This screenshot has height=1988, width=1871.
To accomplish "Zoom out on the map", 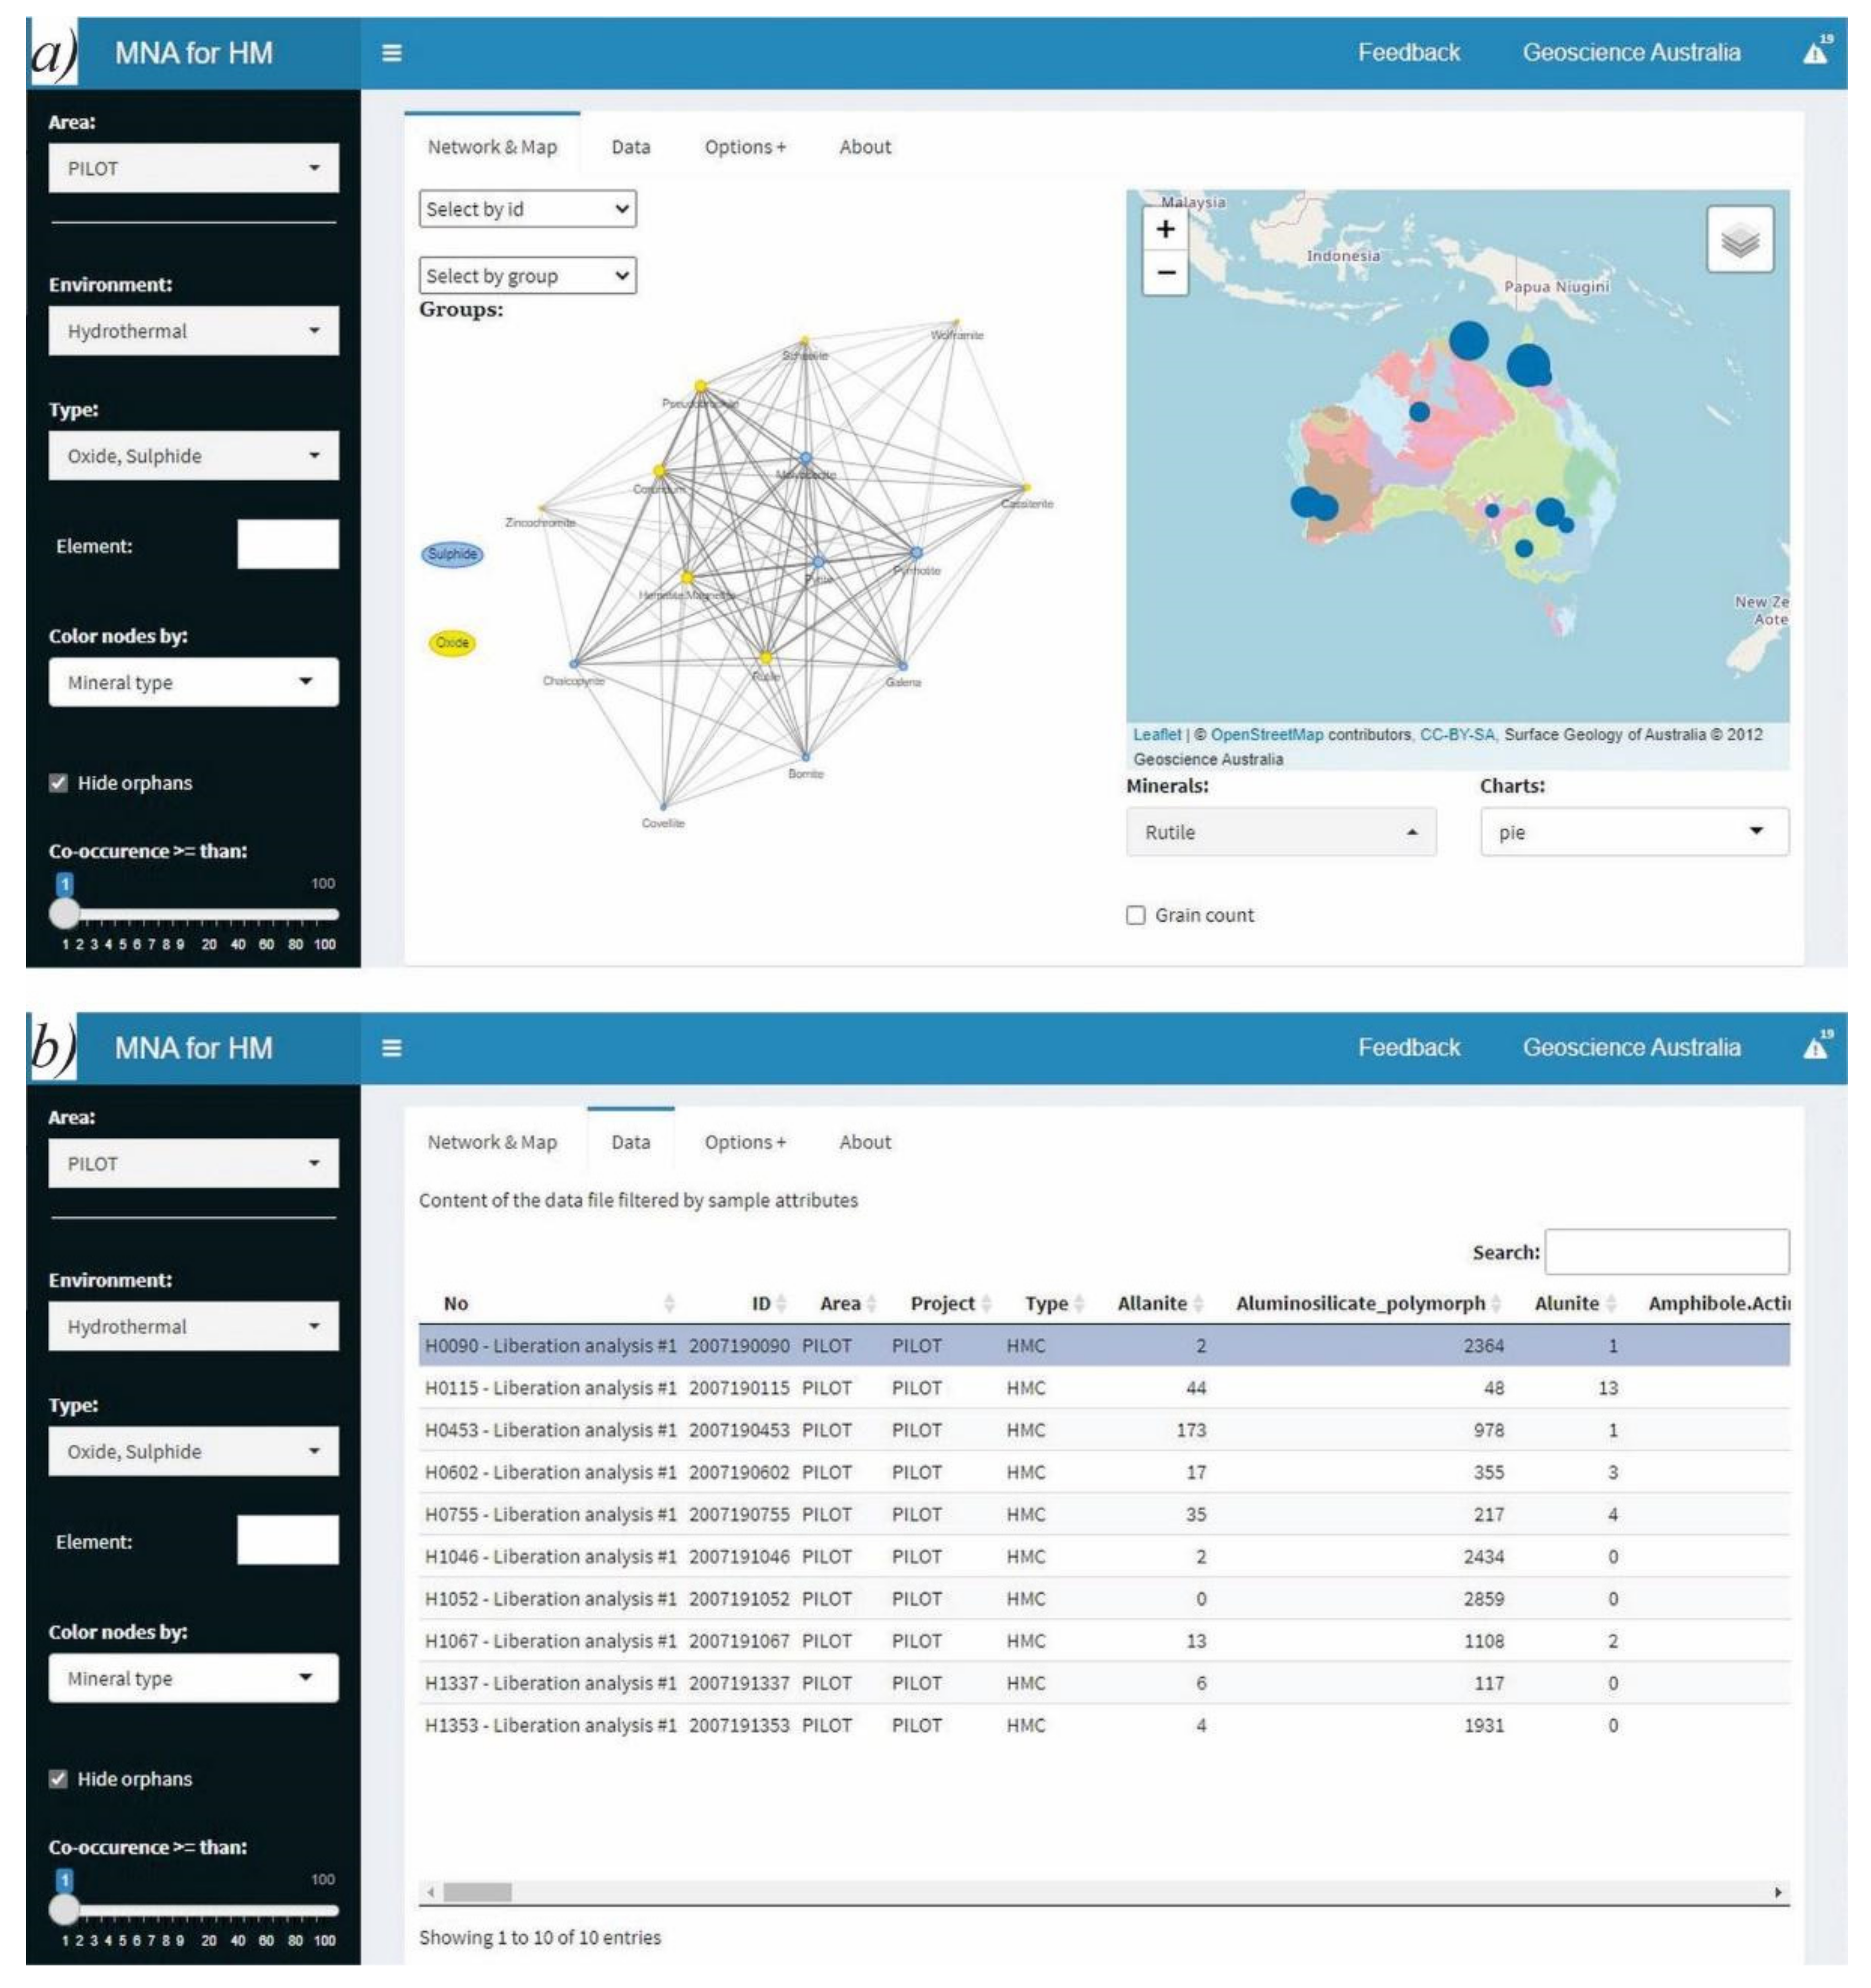I will [1165, 272].
